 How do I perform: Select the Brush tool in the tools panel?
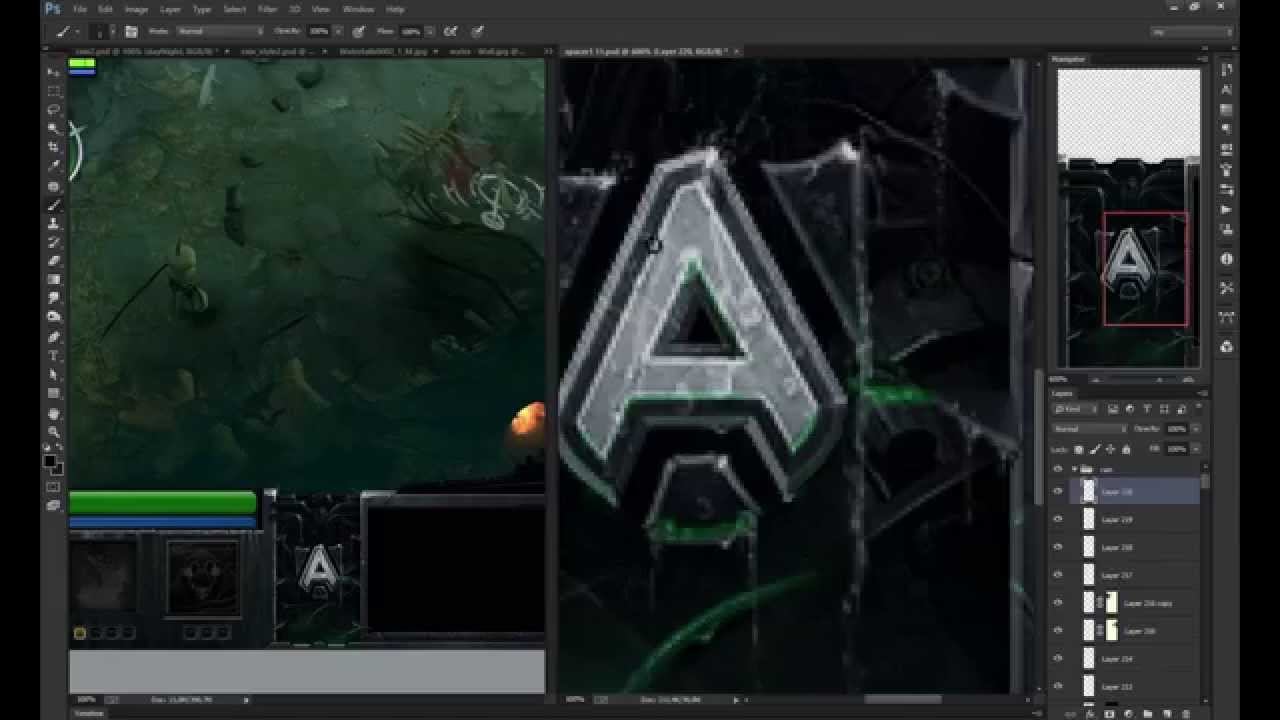pyautogui.click(x=54, y=205)
